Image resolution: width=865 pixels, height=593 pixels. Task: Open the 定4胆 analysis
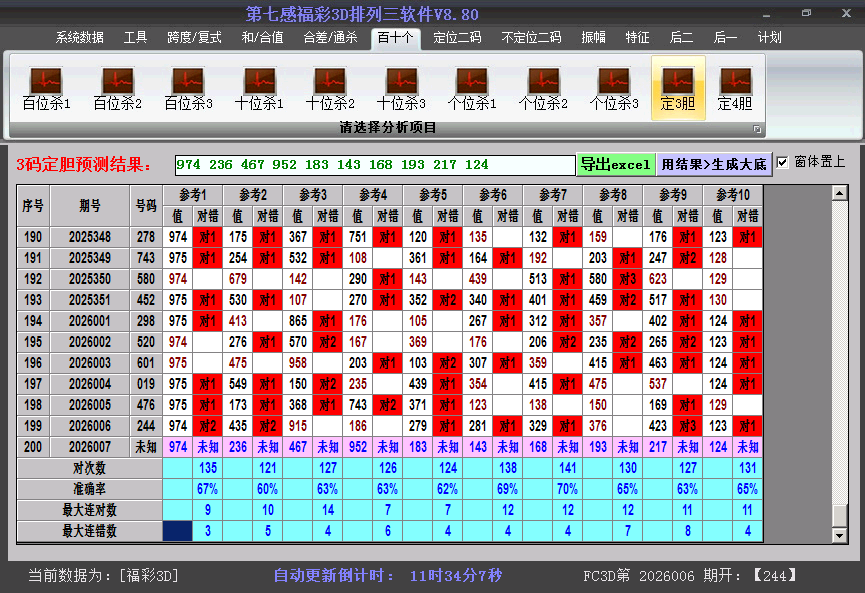click(735, 88)
